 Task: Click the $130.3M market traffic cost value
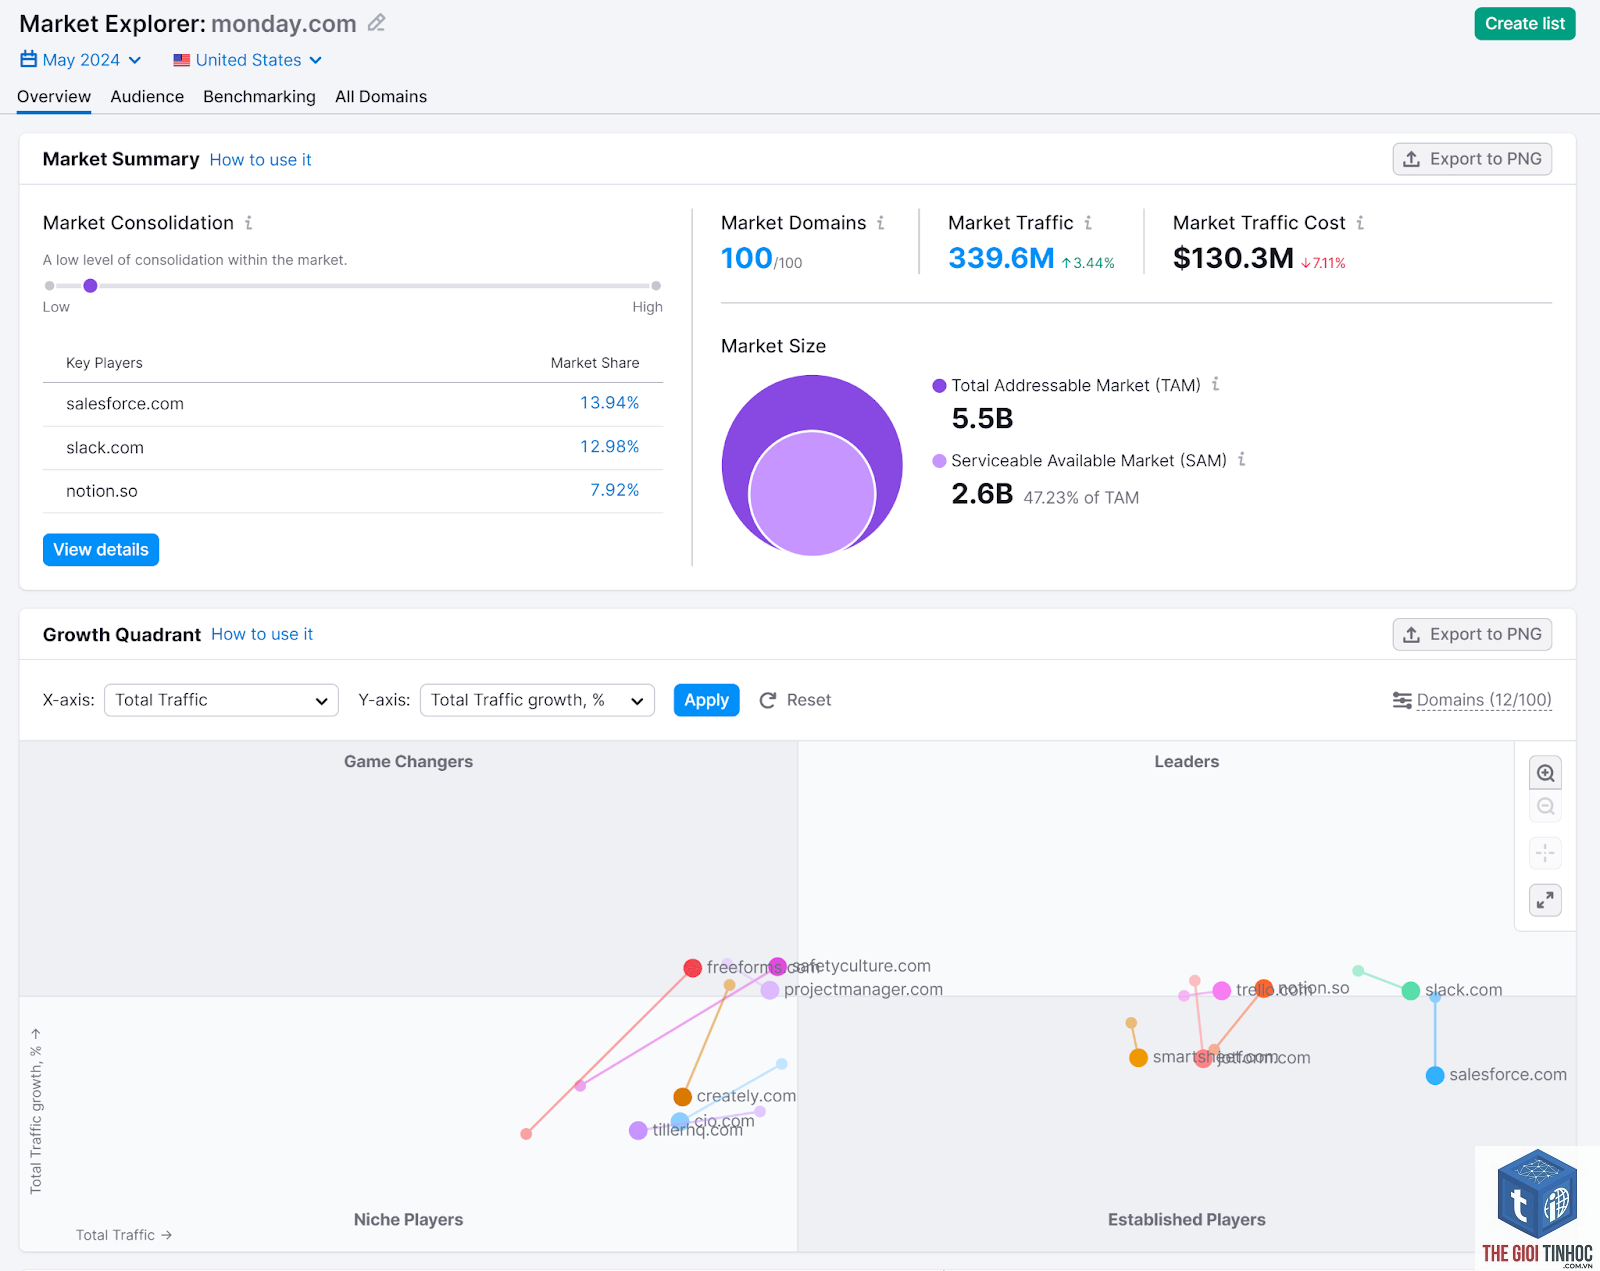tap(1233, 258)
